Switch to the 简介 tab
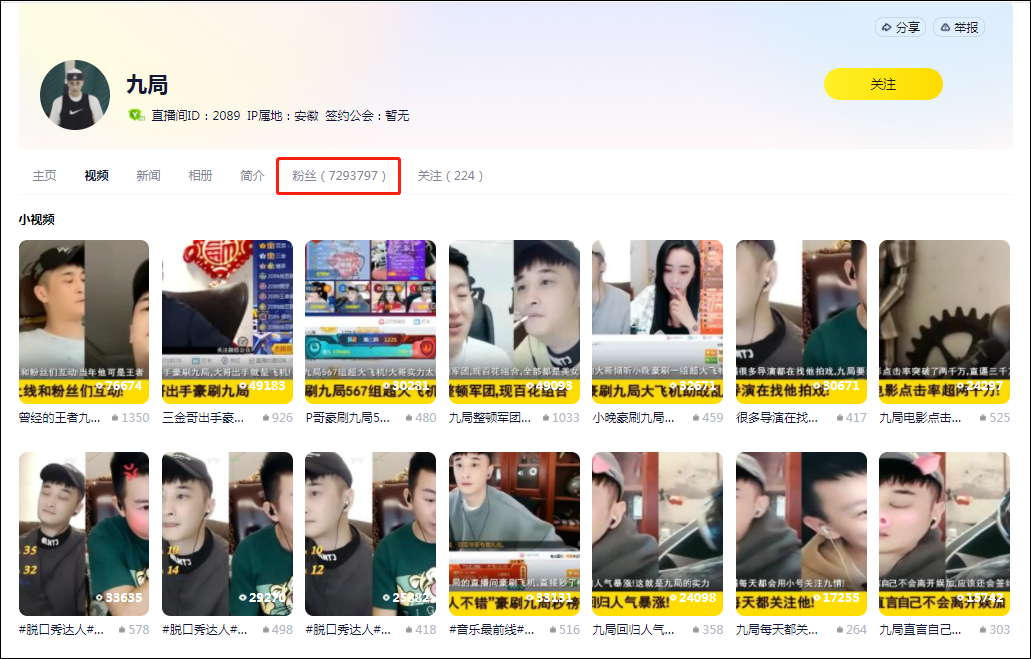 252,176
